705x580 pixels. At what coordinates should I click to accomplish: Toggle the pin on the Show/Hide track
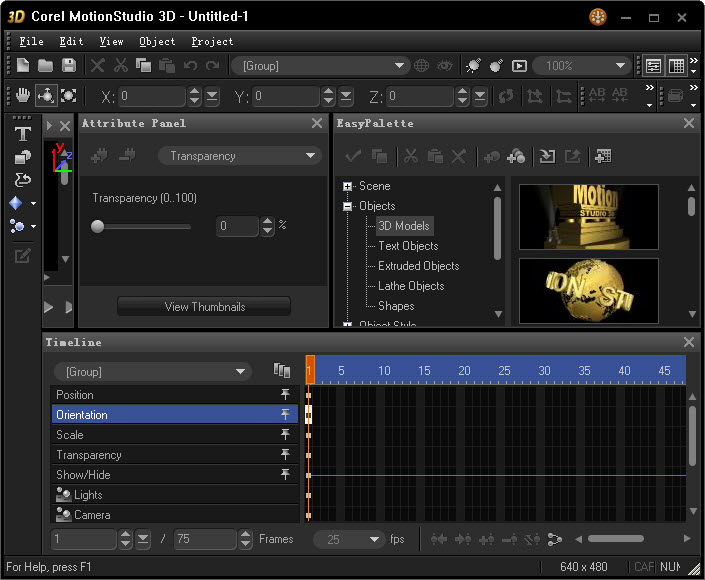285,475
